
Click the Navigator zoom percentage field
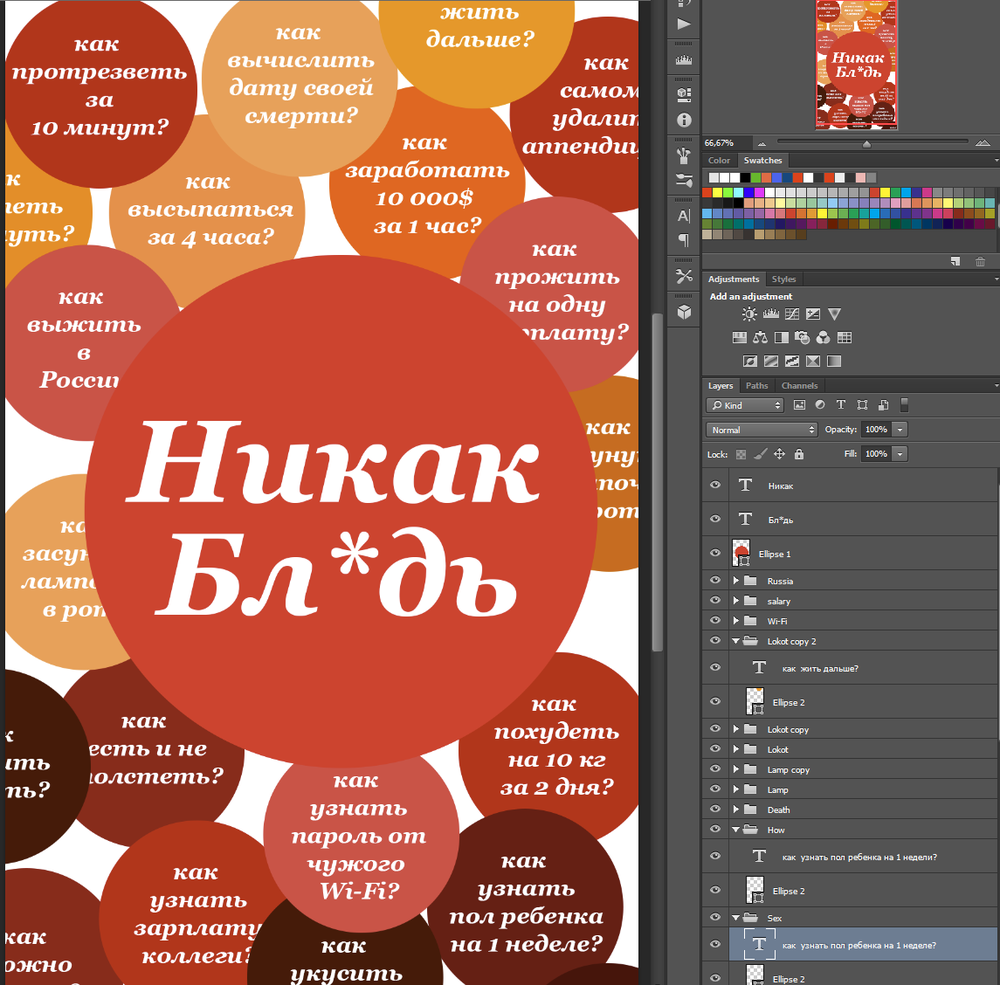point(720,143)
